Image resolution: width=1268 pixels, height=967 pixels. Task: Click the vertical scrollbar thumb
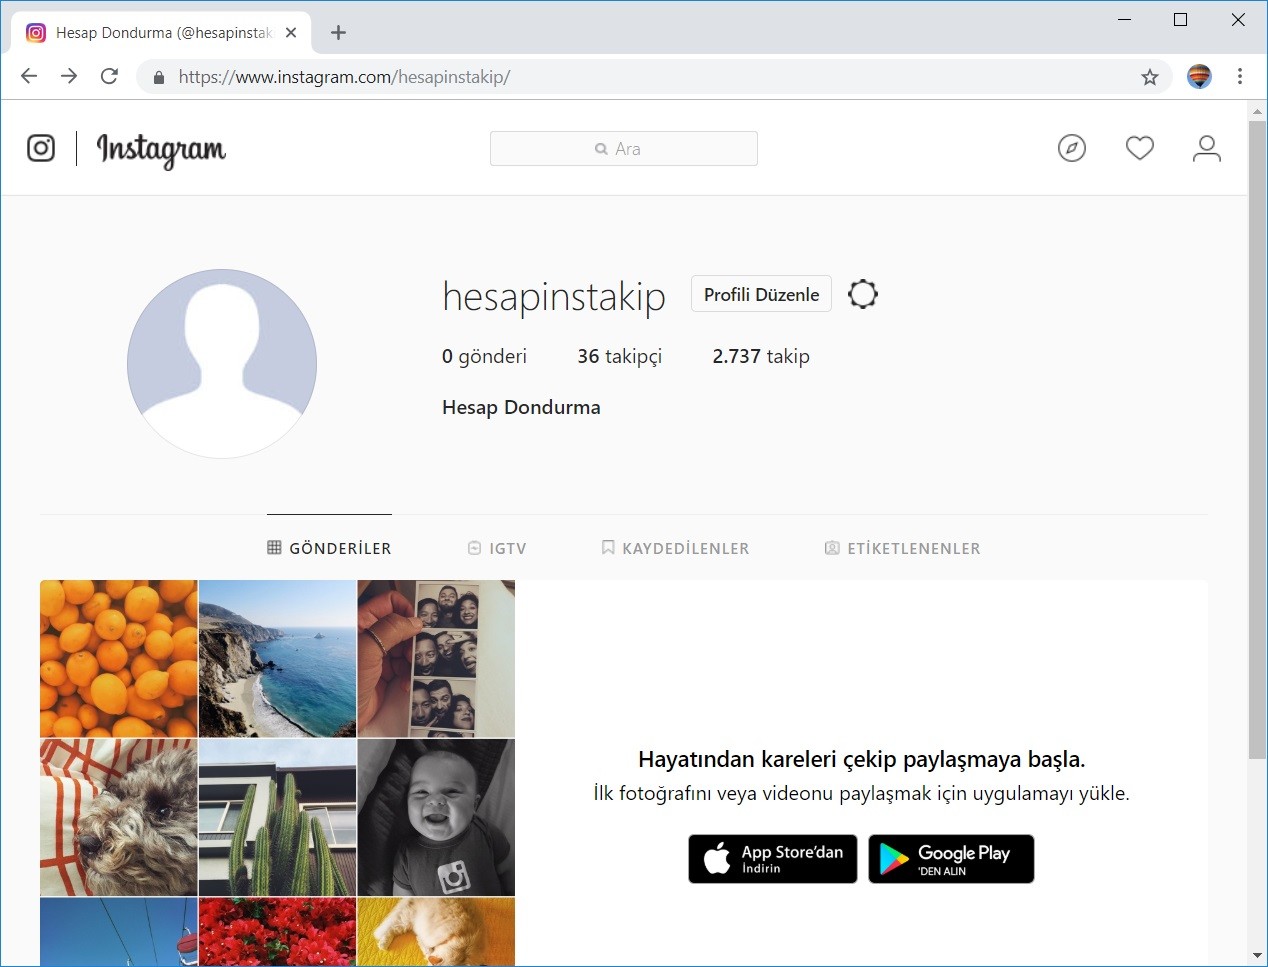click(1257, 440)
